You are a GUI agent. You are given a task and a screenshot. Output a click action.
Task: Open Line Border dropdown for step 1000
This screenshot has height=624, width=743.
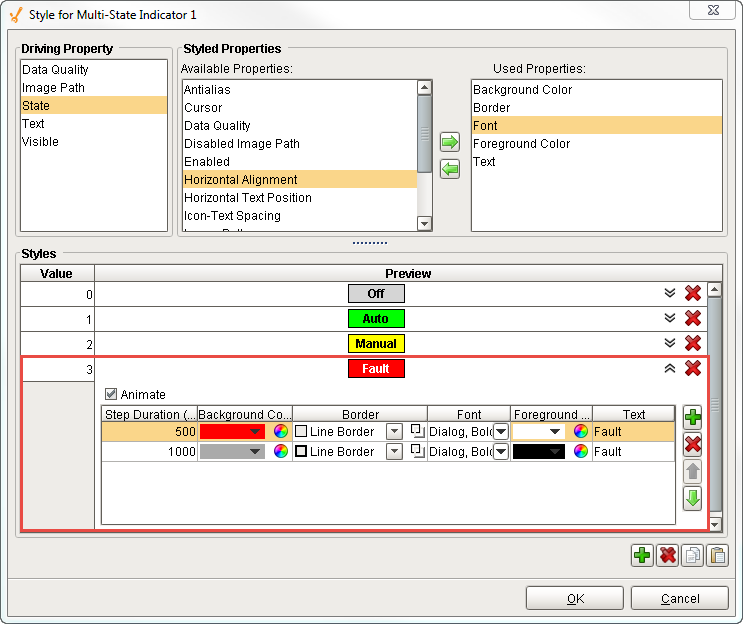394,452
